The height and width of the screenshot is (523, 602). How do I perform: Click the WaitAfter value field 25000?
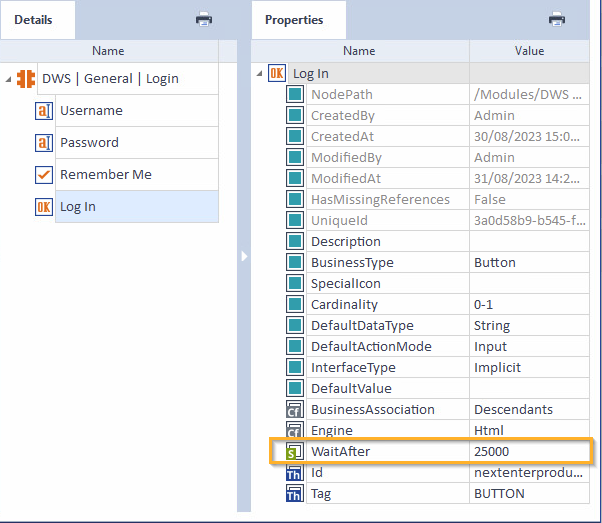tap(495, 452)
